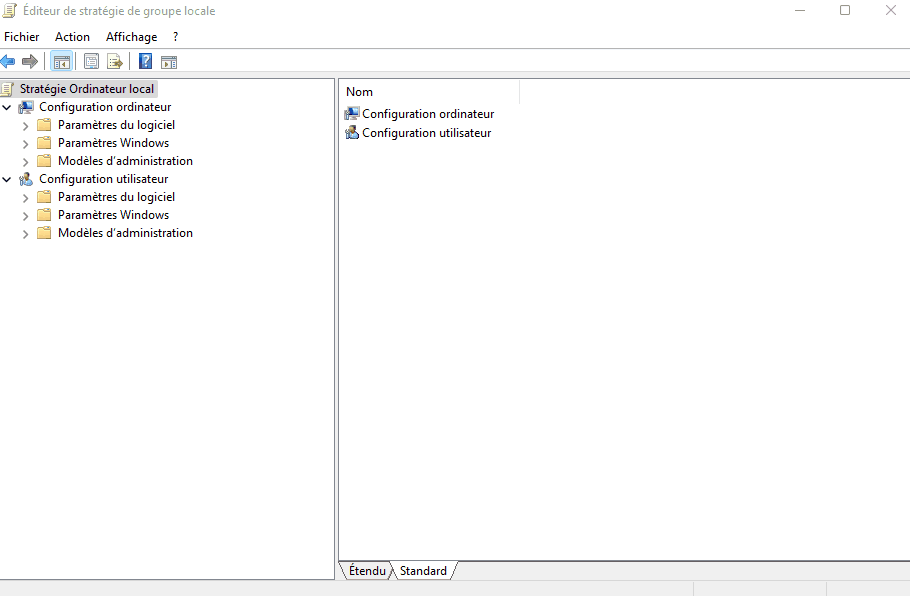Switch to the Standard tab
Image resolution: width=910 pixels, height=596 pixels.
[423, 570]
